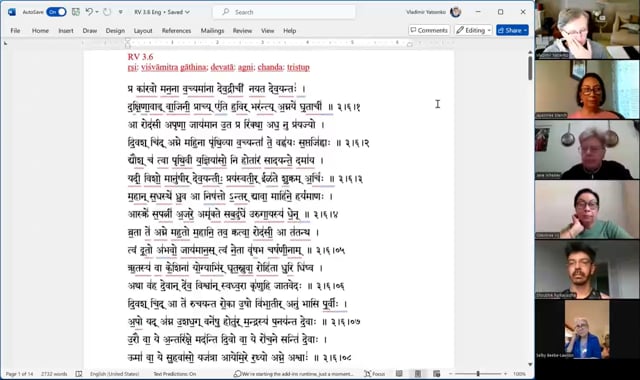
Task: Turn off the AutoSave switch
Action: click(56, 12)
